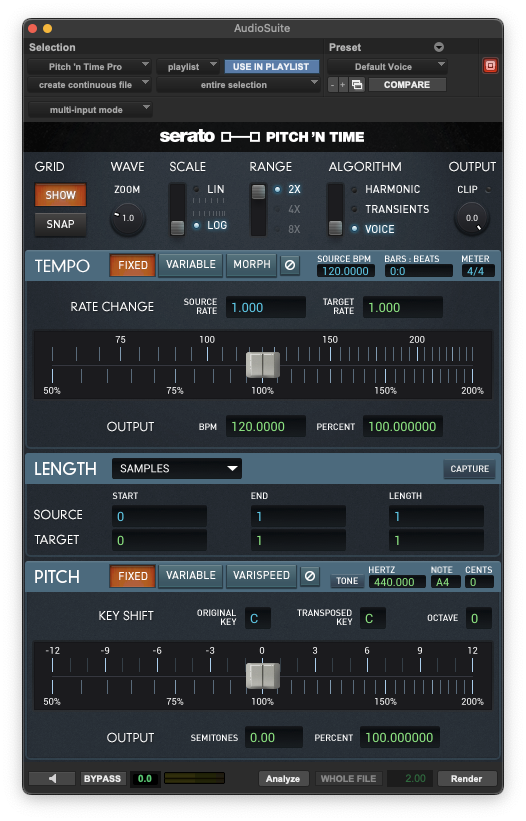
Task: Click the next preset plus button
Action: (343, 85)
